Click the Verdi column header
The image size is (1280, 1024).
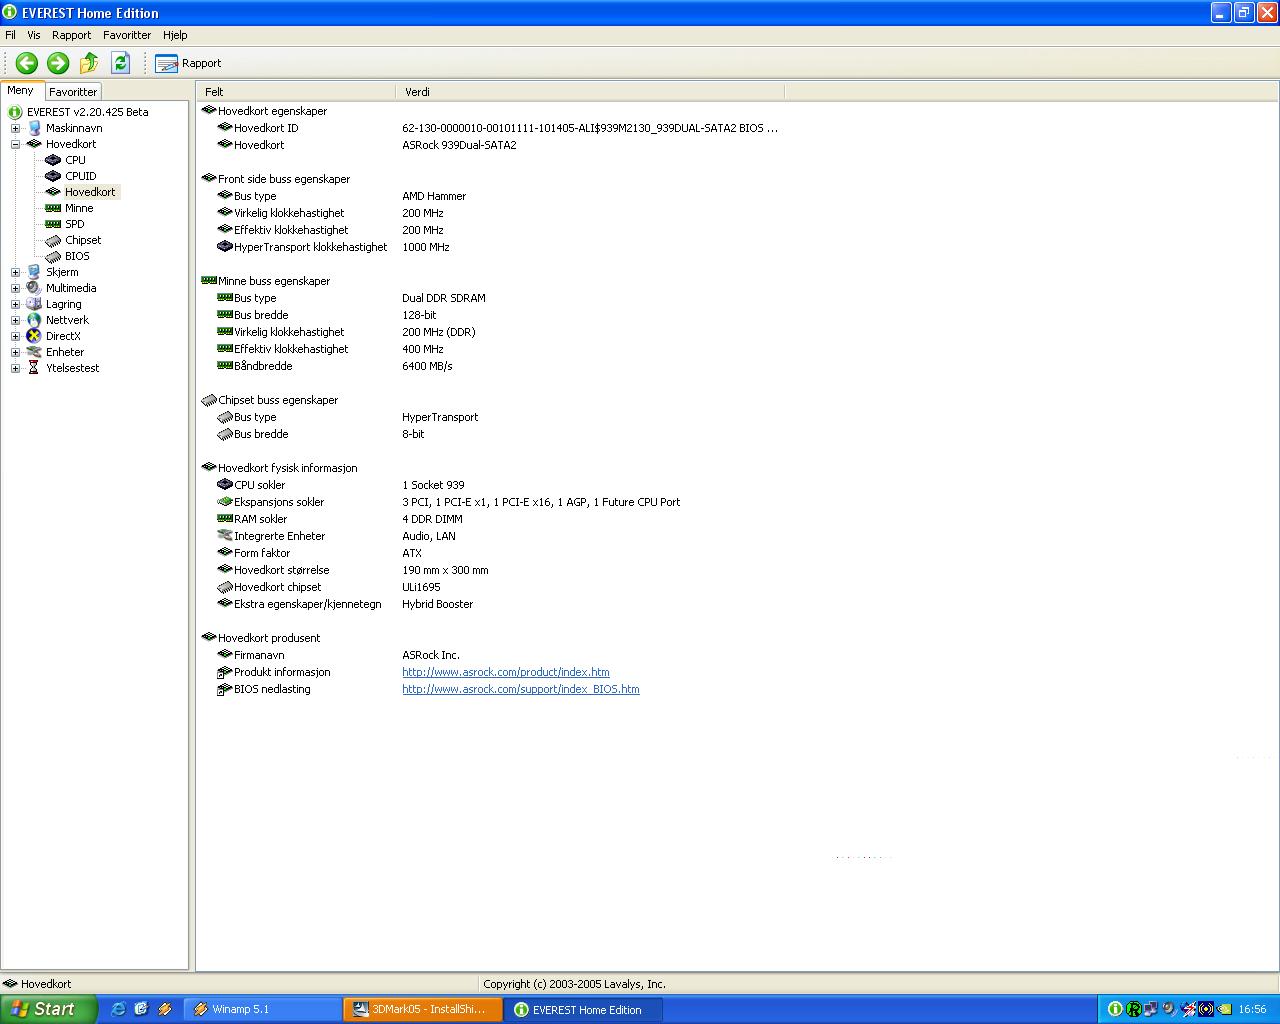[590, 91]
